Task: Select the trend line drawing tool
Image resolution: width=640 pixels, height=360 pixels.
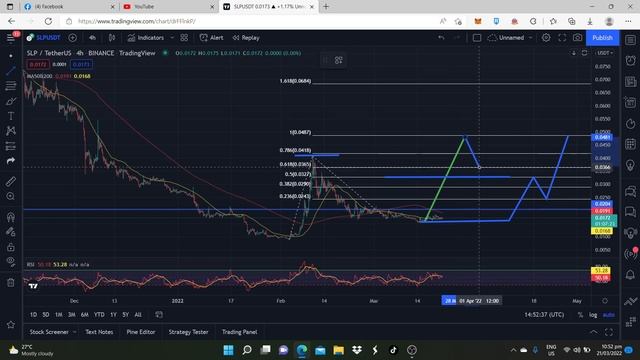Action: point(11,71)
